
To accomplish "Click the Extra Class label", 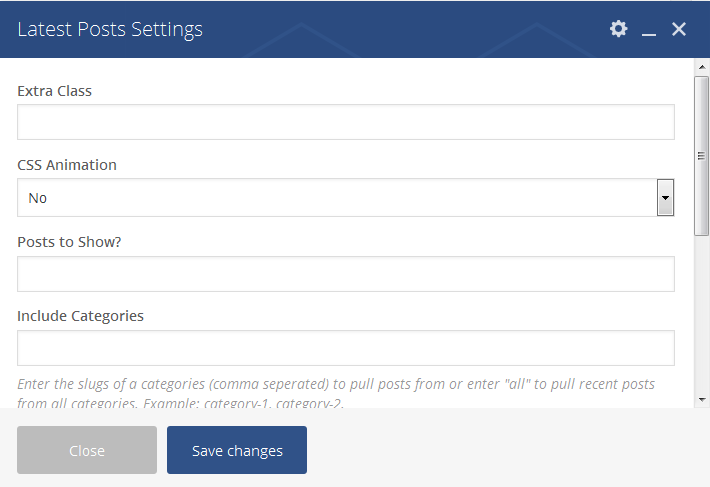I will (55, 91).
